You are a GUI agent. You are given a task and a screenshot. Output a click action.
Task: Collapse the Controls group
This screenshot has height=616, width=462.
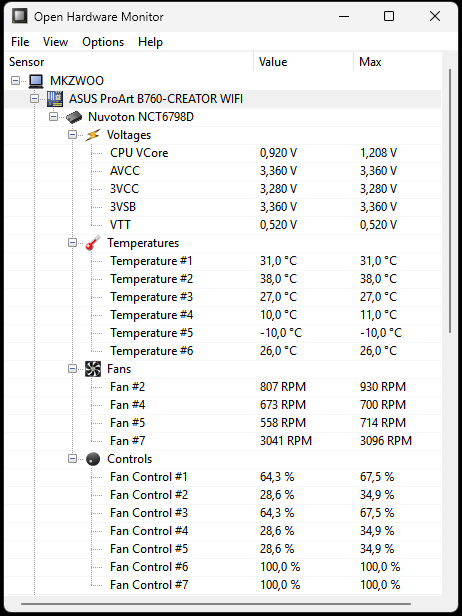pos(72,458)
